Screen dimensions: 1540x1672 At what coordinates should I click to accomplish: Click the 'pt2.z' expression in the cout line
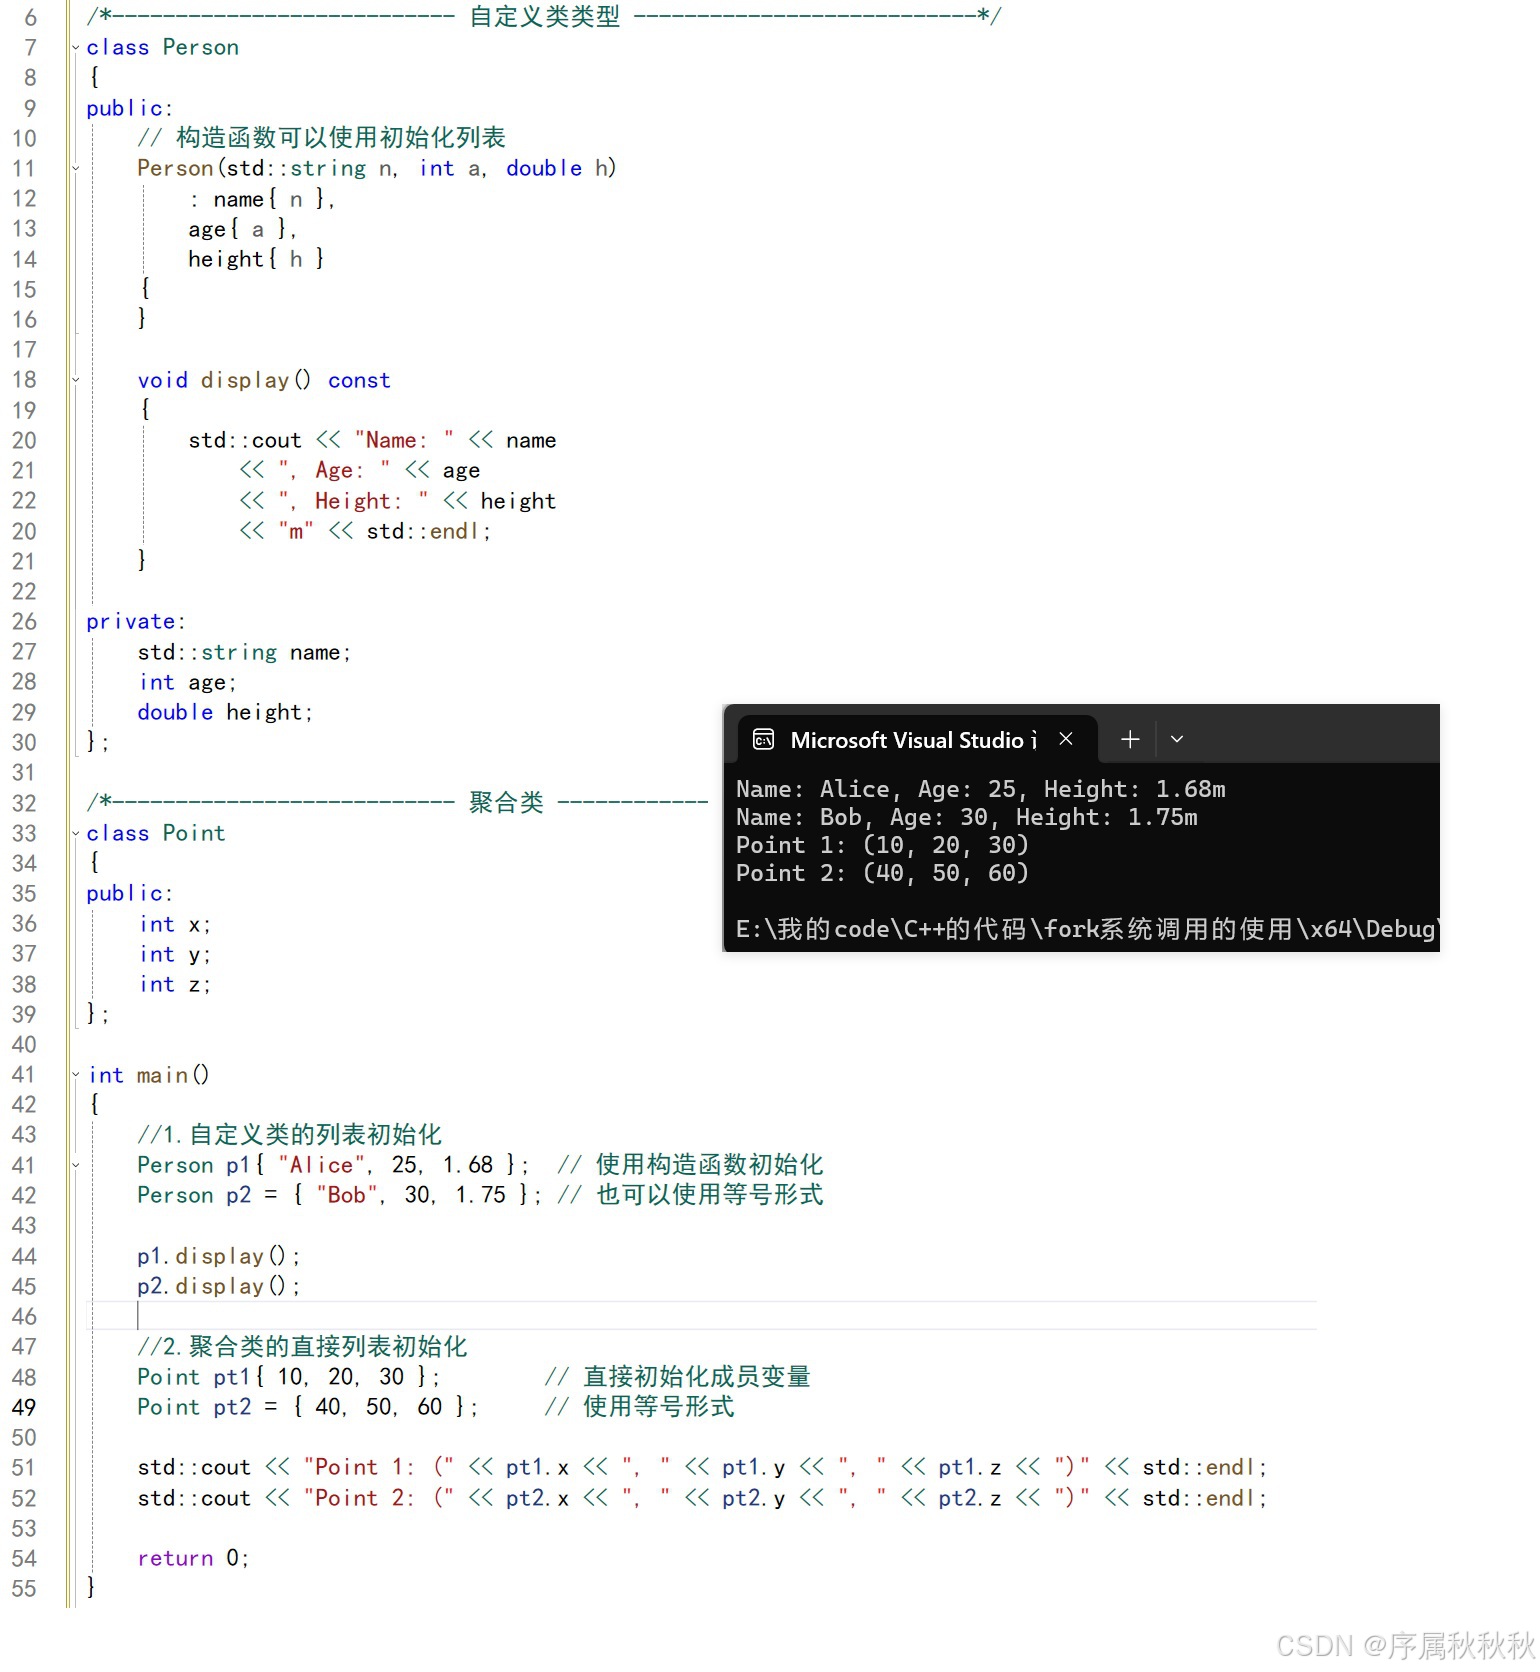970,1498
